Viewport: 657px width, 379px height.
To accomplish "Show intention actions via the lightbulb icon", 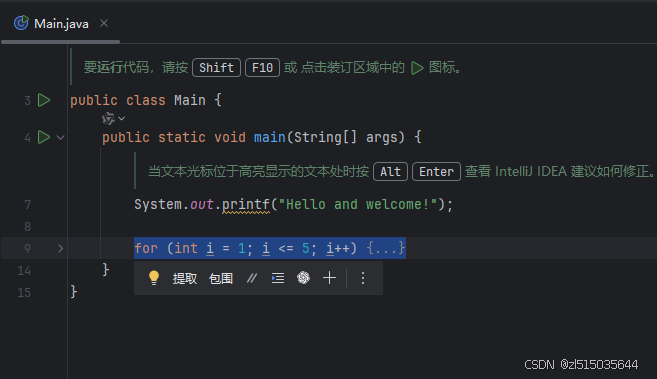I will tap(154, 278).
